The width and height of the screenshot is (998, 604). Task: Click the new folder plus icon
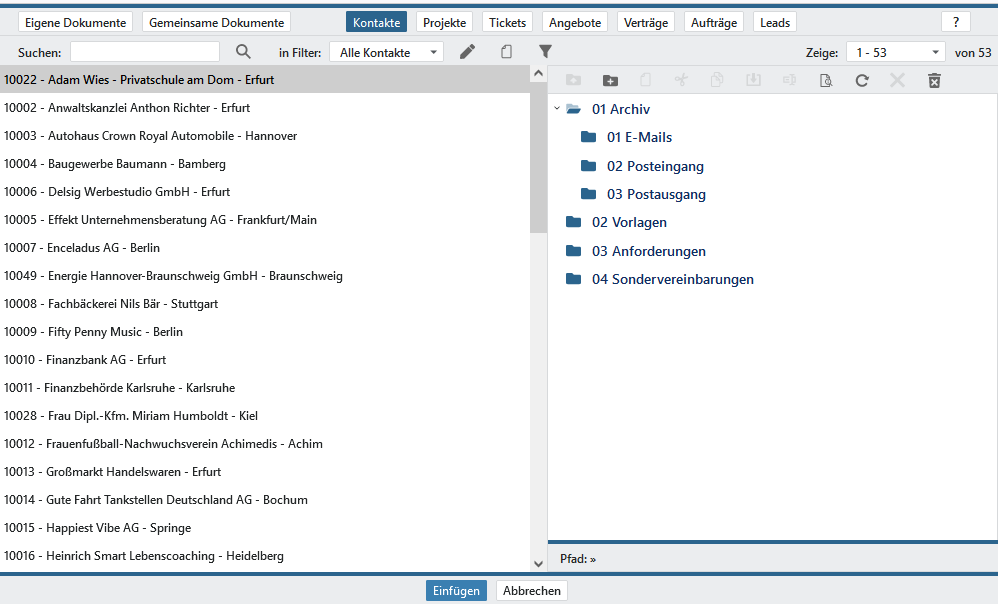610,81
